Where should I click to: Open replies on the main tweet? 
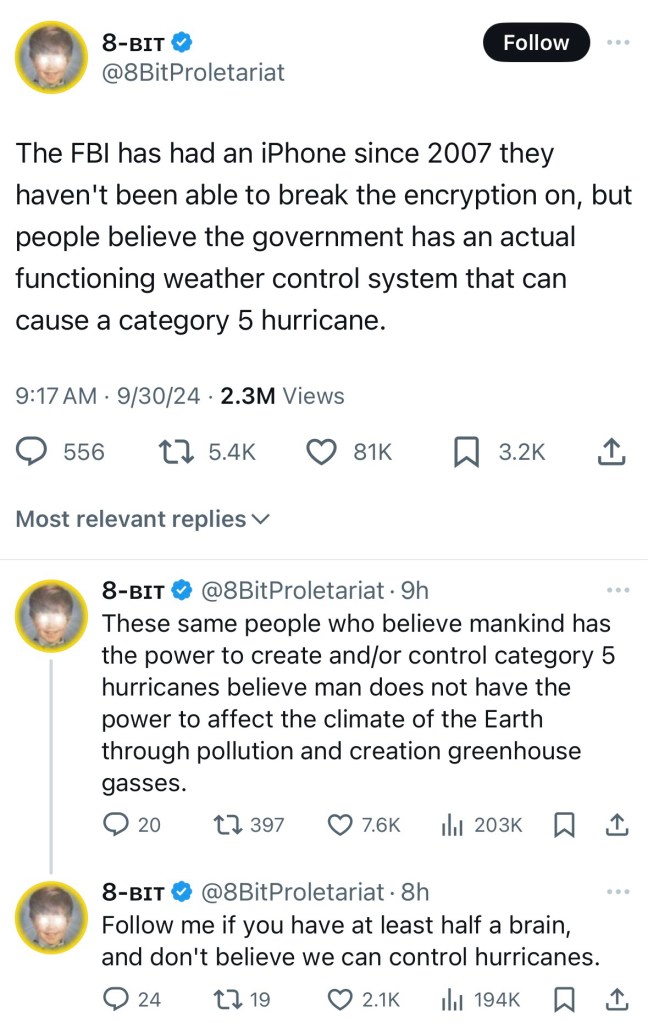tap(36, 453)
